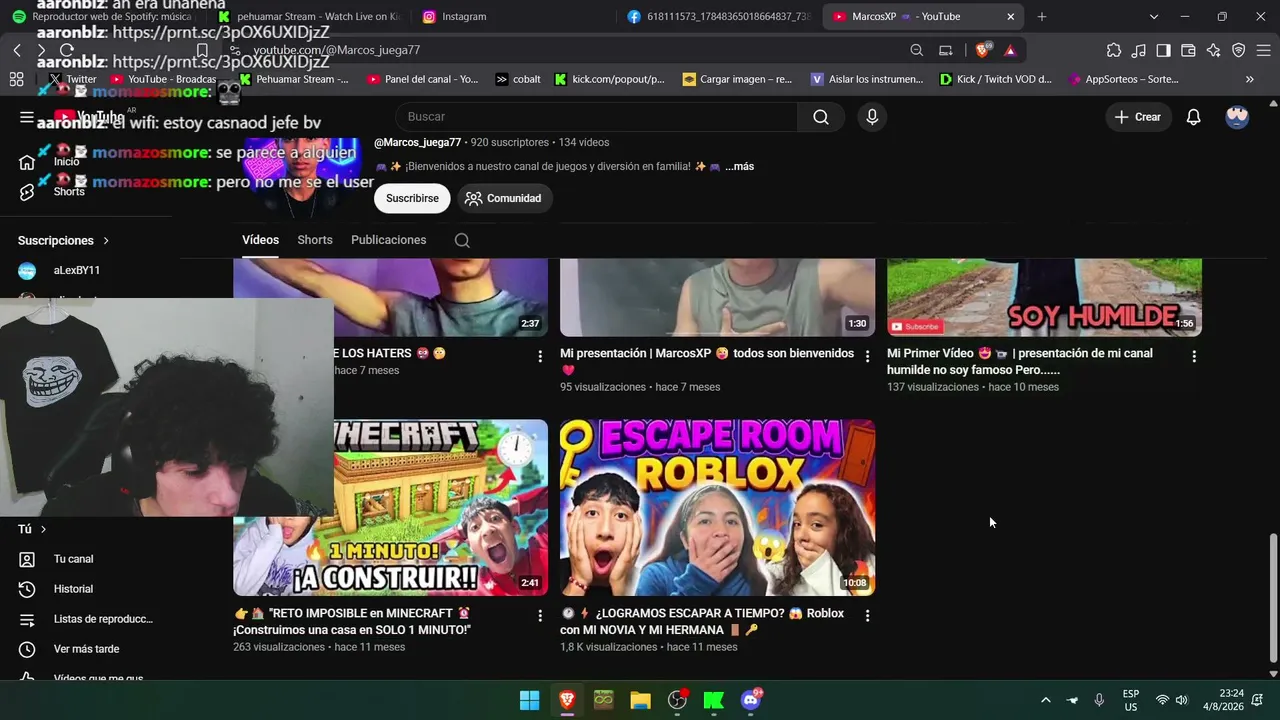The width and height of the screenshot is (1280, 720).
Task: Search within the channel using the magnifier
Action: [462, 240]
